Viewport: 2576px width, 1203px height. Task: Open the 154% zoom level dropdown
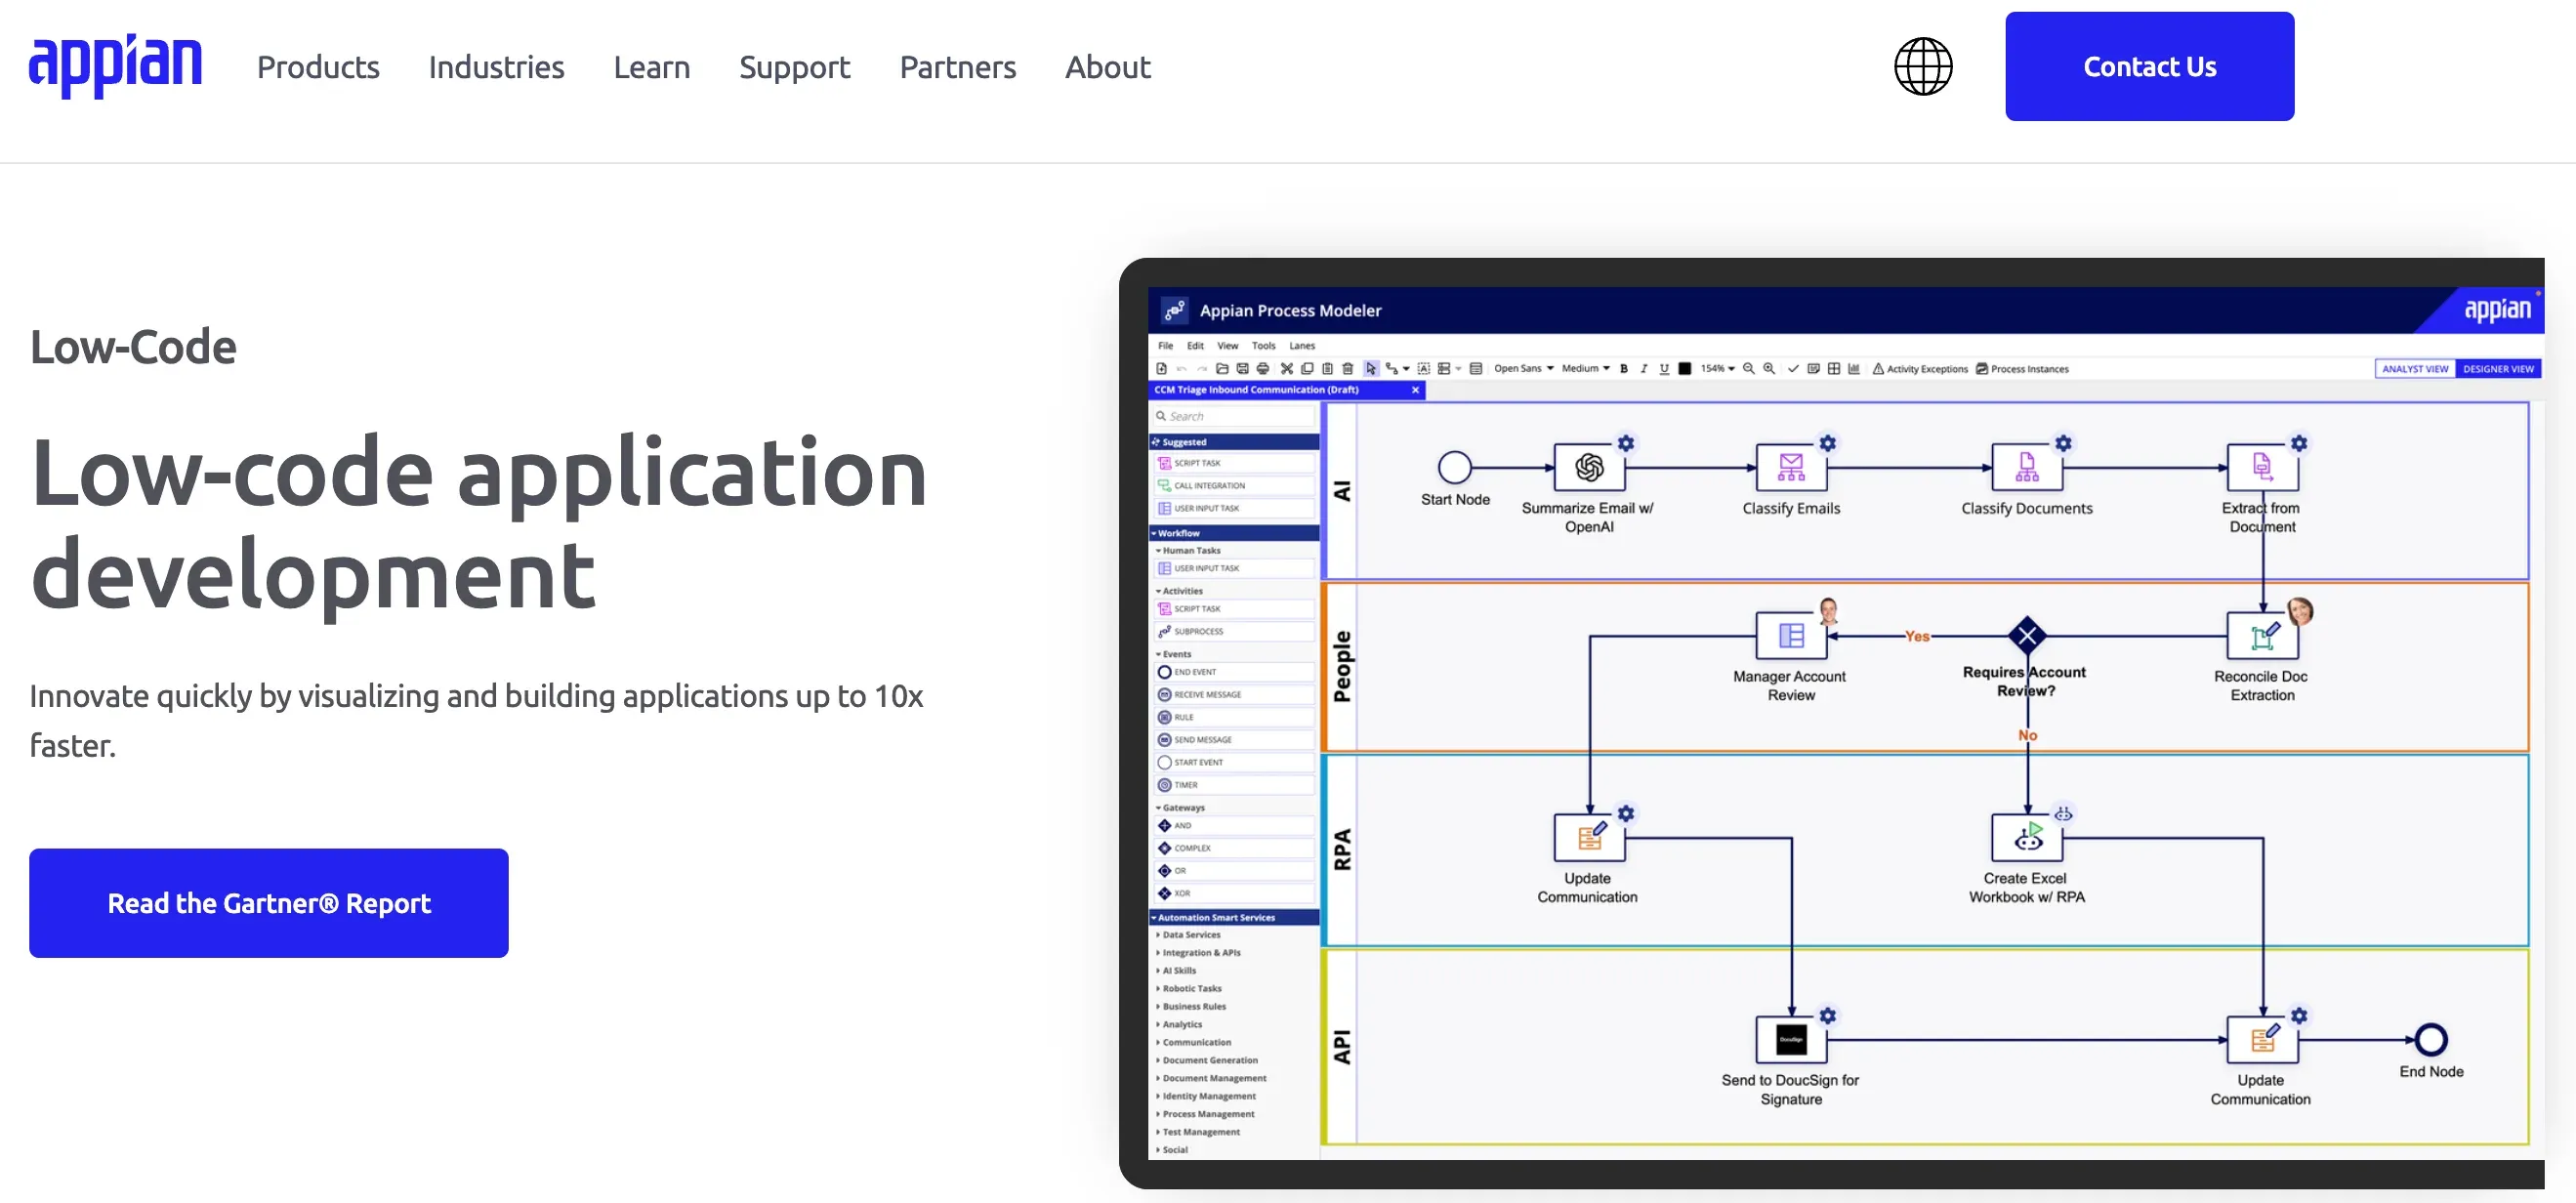[x=1718, y=369]
